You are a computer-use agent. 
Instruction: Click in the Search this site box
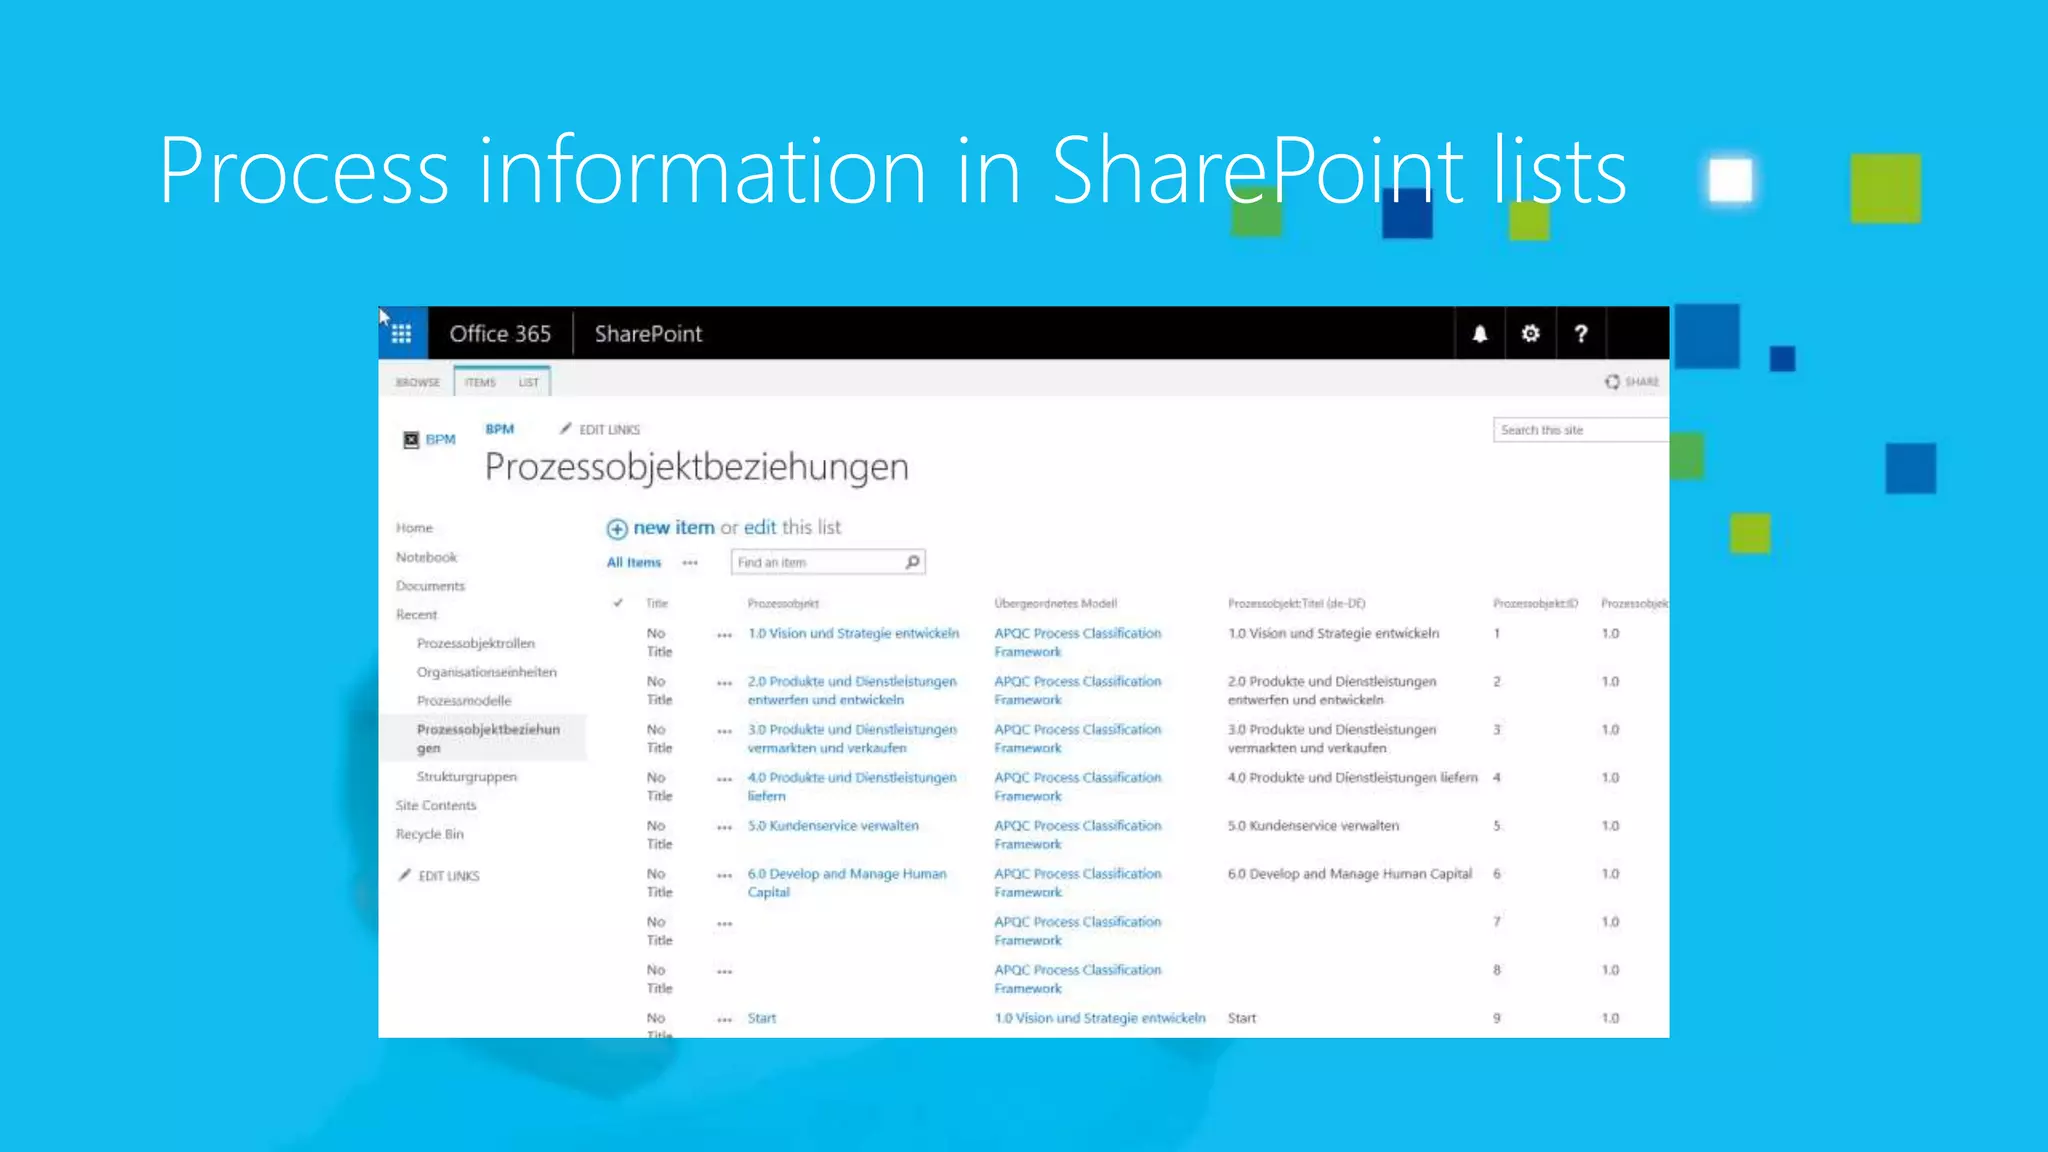1580,430
